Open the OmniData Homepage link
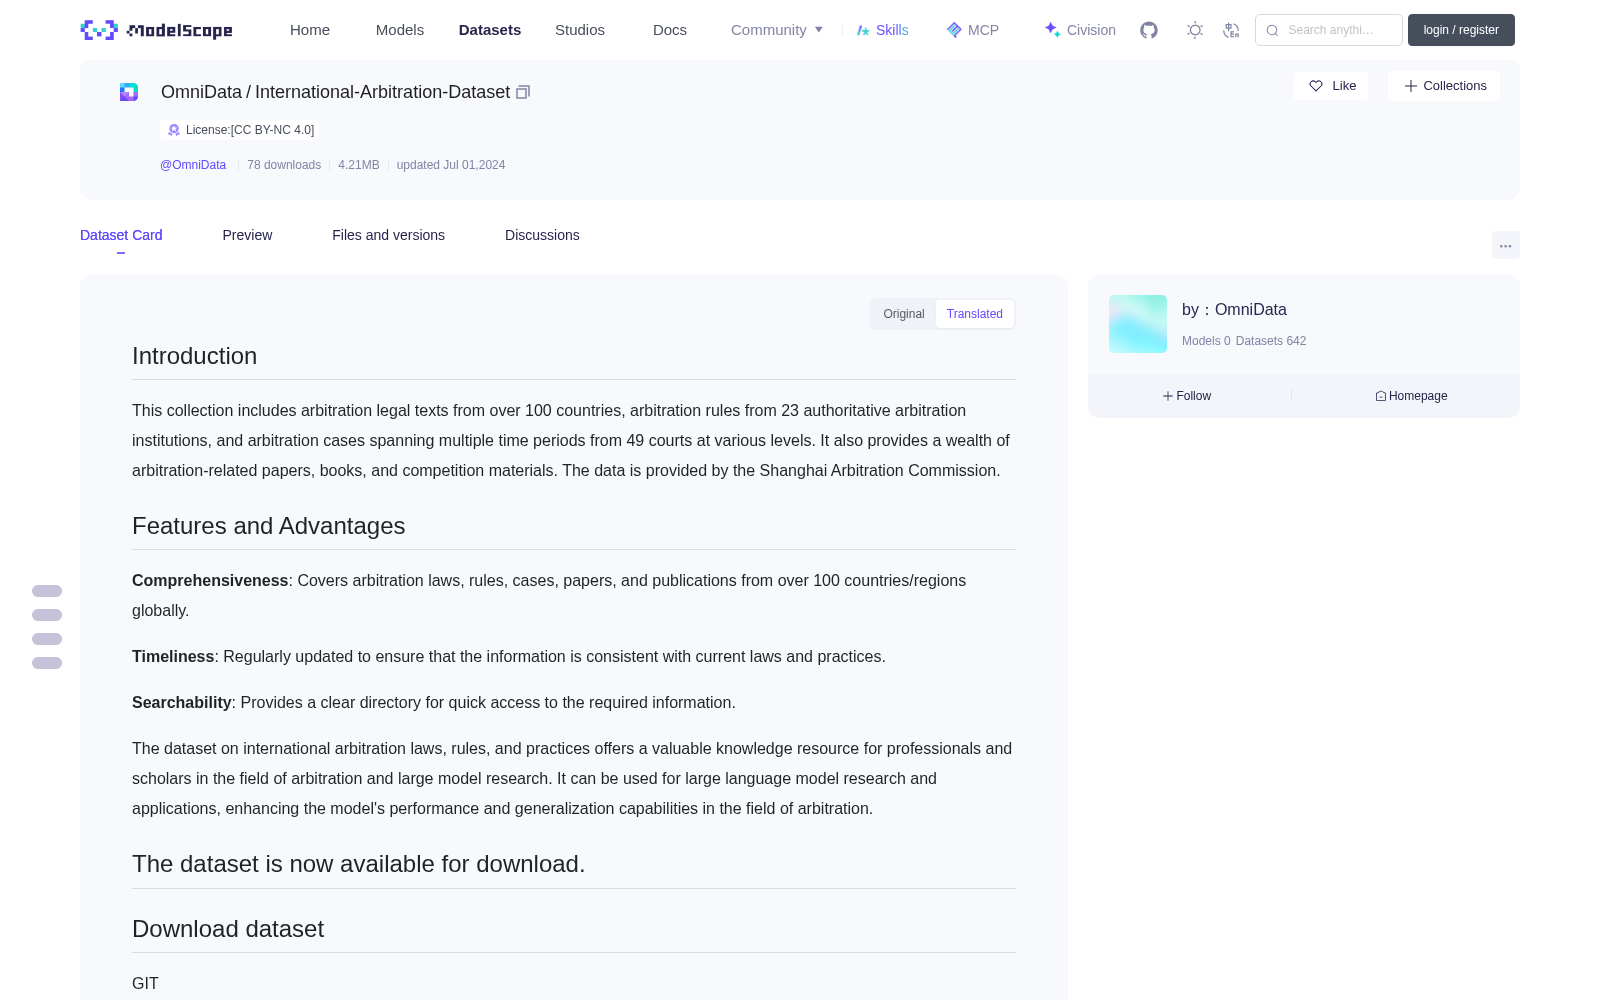 pos(1411,396)
